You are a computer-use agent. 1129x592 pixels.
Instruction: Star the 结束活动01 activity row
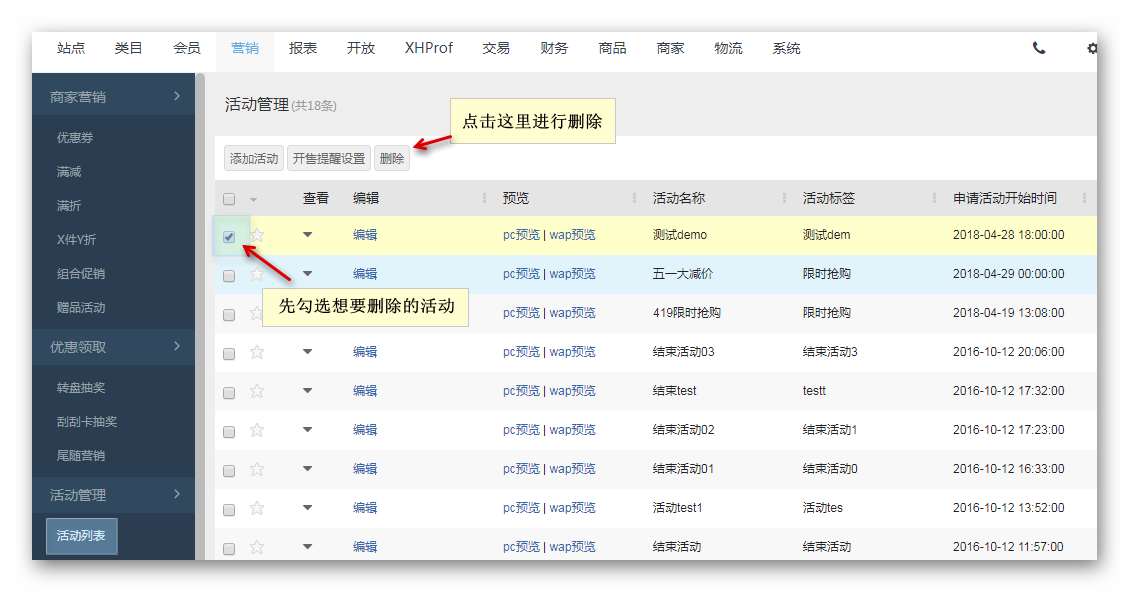257,469
